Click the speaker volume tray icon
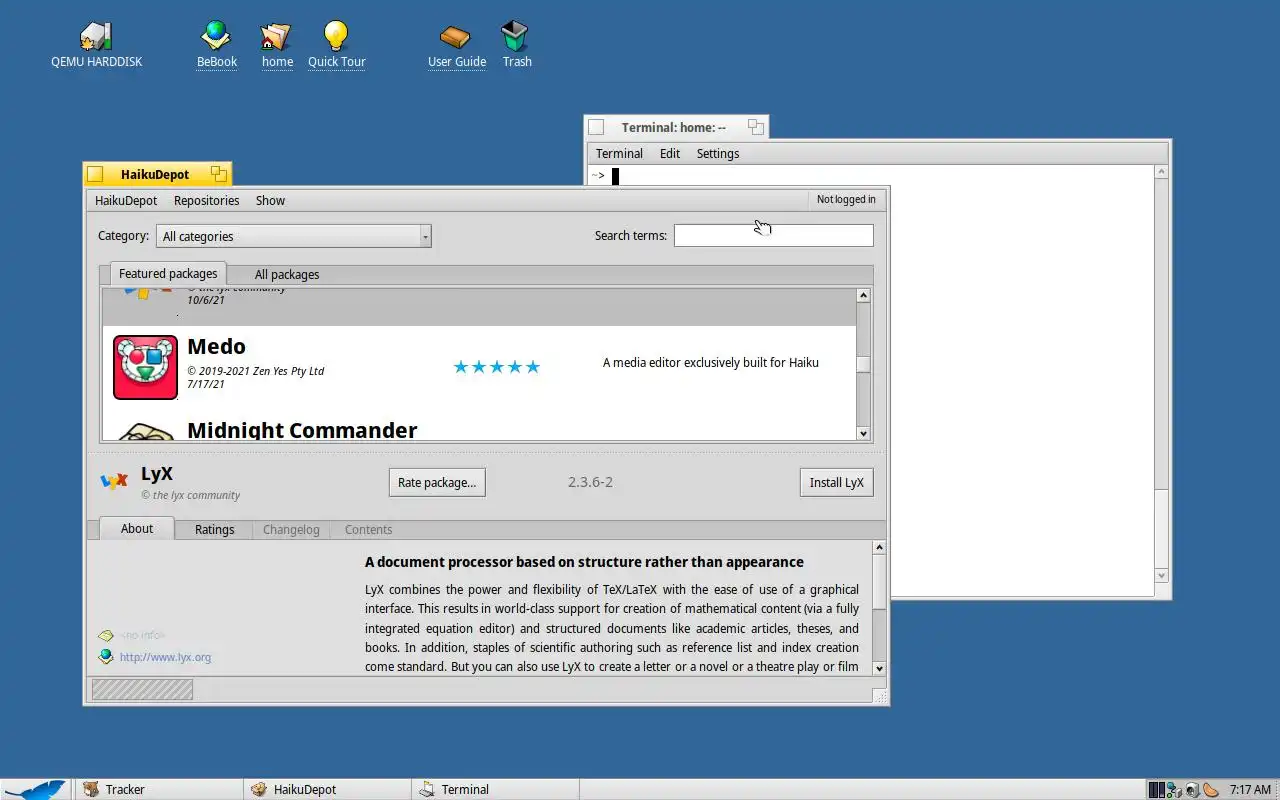This screenshot has width=1280, height=800. pyautogui.click(x=1192, y=789)
